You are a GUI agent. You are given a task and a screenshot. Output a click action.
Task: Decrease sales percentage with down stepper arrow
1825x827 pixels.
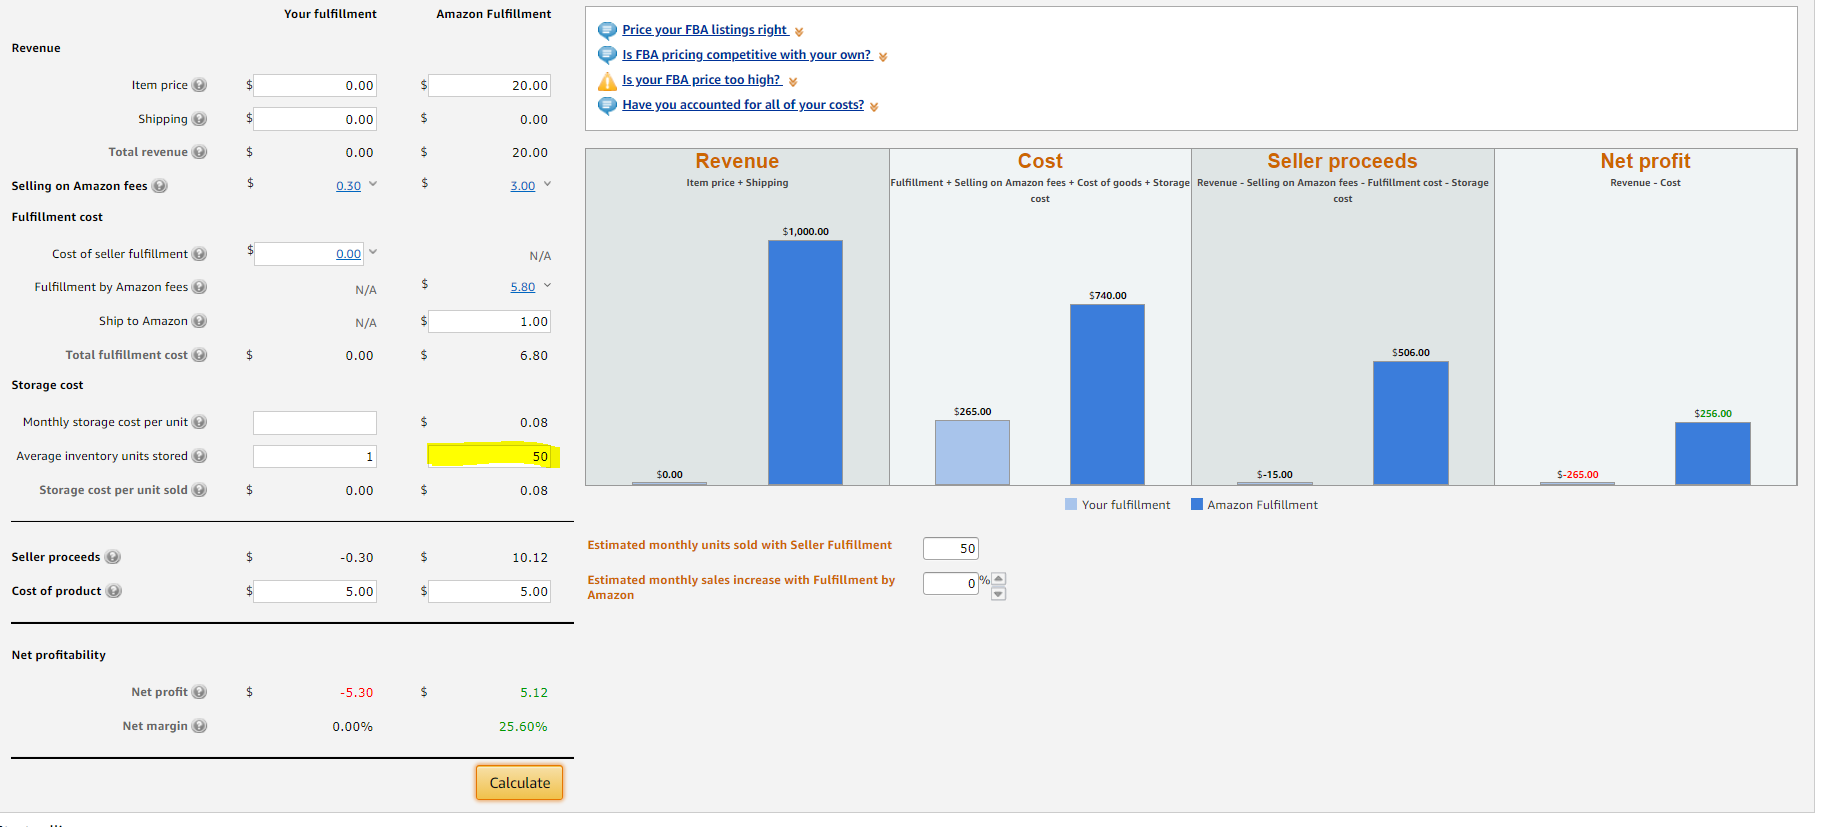[998, 594]
